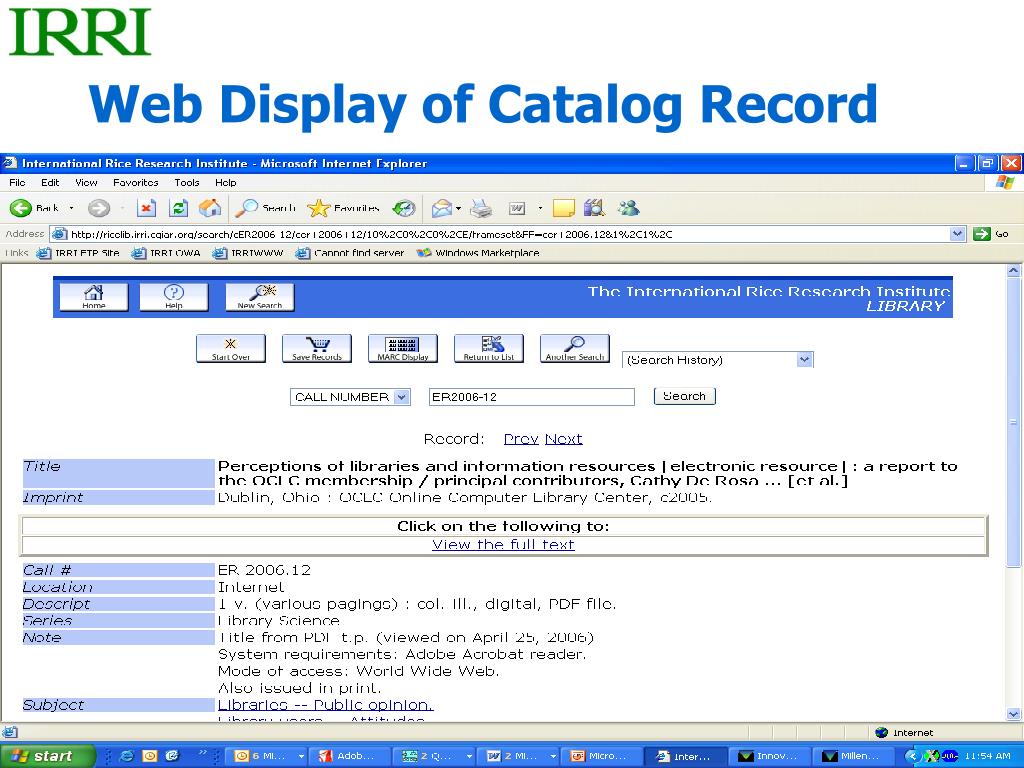The width and height of the screenshot is (1024, 768).
Task: Open the MARC Display button
Action: pyautogui.click(x=403, y=348)
